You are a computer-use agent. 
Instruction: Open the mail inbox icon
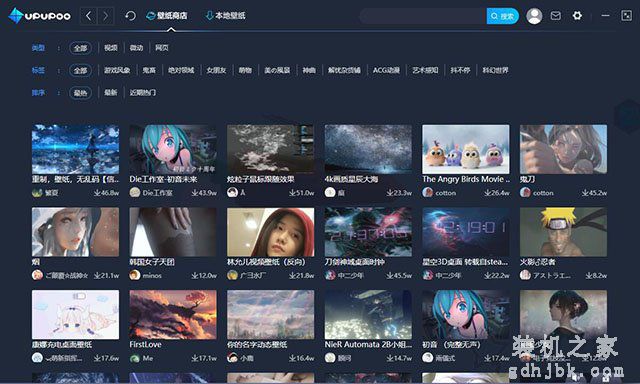[556, 16]
